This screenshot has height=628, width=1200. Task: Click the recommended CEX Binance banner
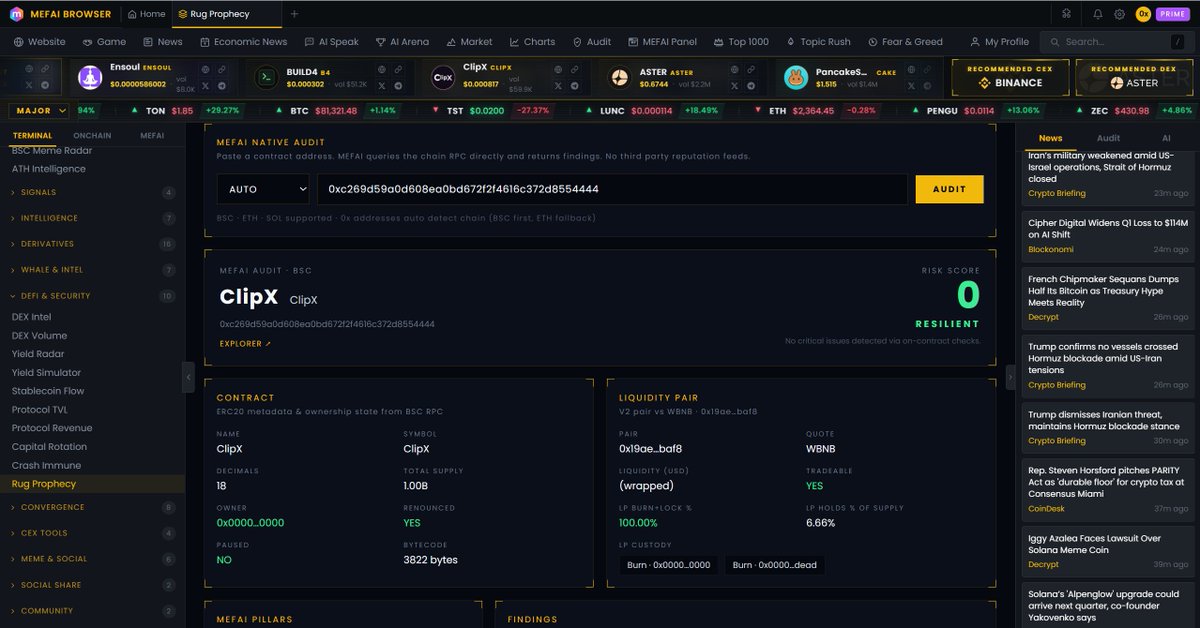click(1009, 77)
